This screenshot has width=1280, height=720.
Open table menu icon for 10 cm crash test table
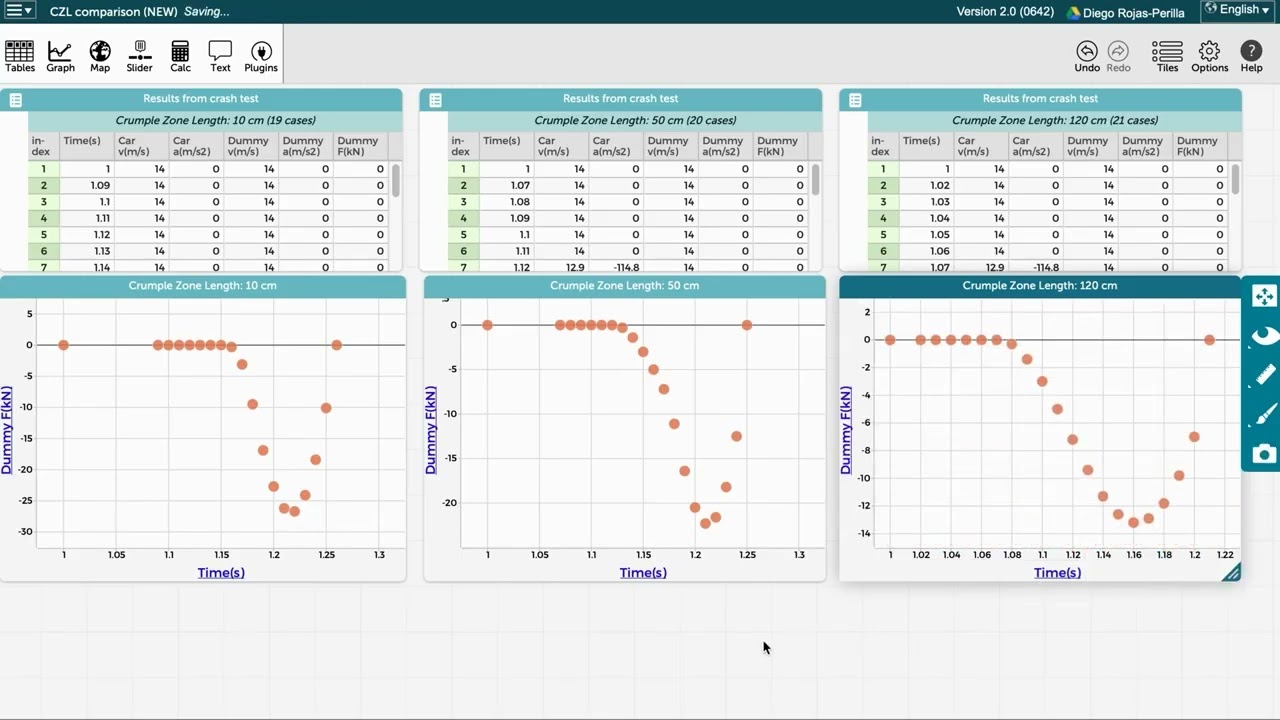click(15, 100)
